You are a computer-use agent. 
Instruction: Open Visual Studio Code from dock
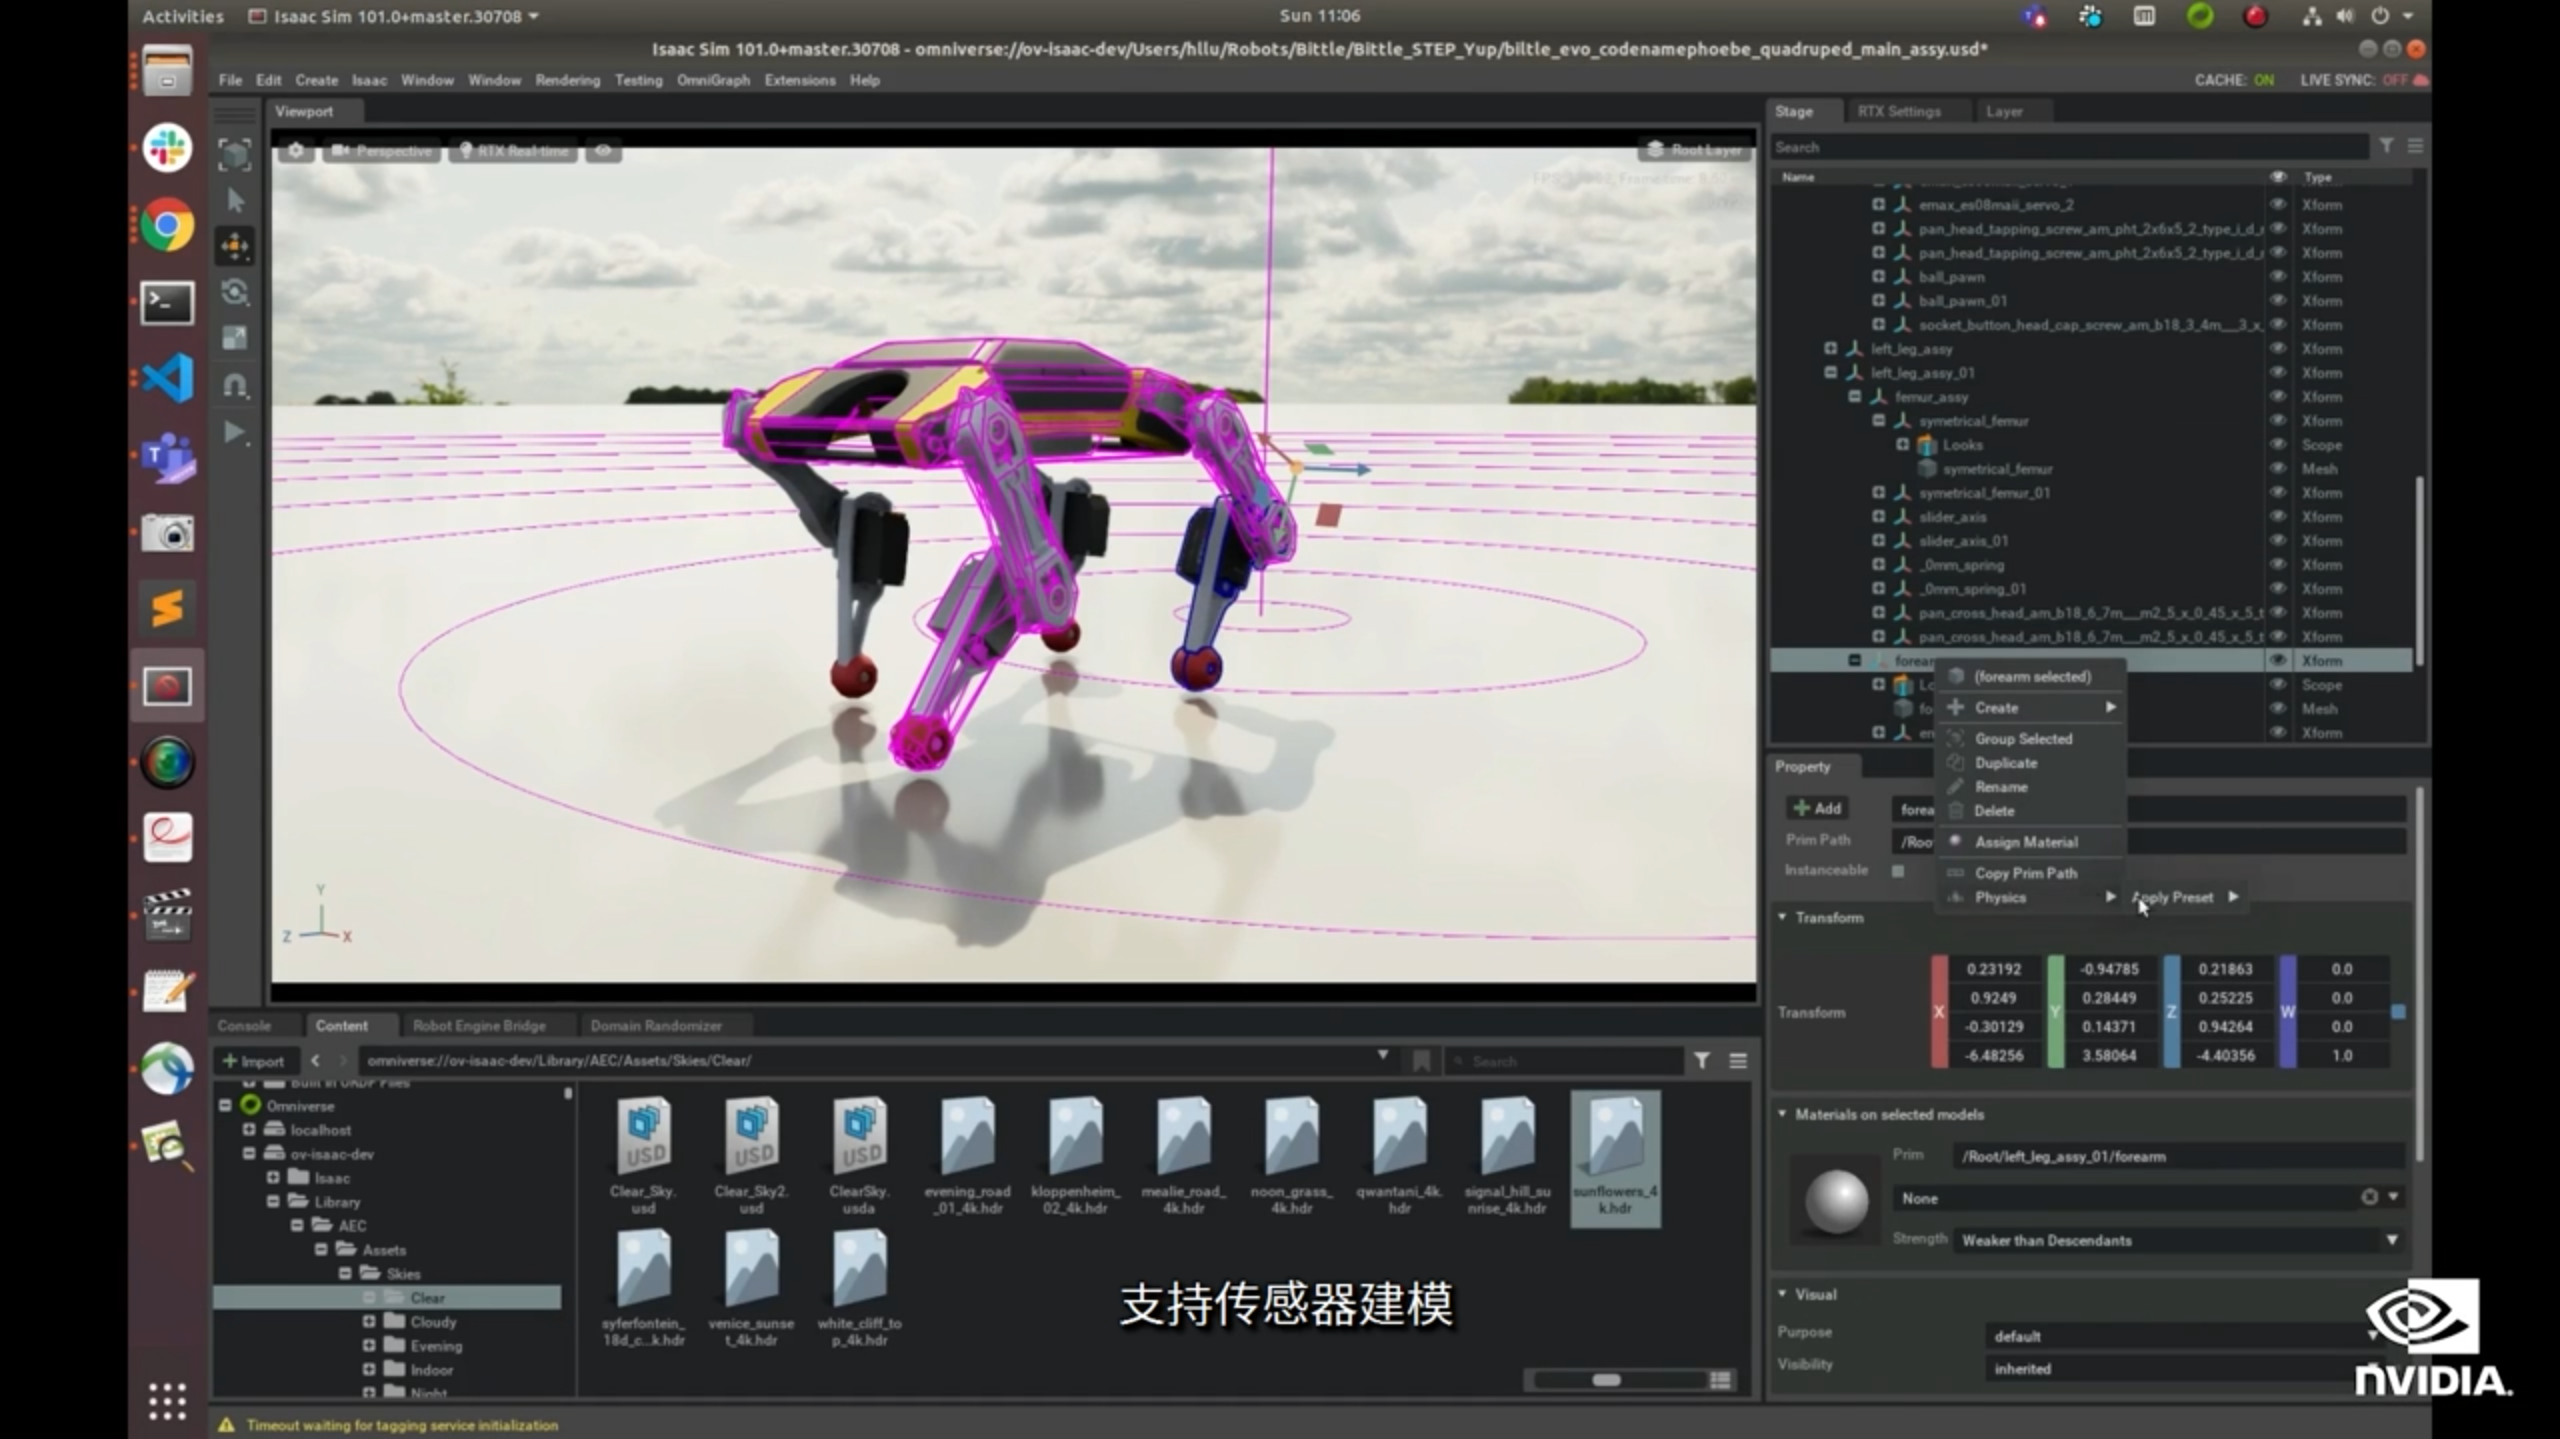tap(167, 379)
